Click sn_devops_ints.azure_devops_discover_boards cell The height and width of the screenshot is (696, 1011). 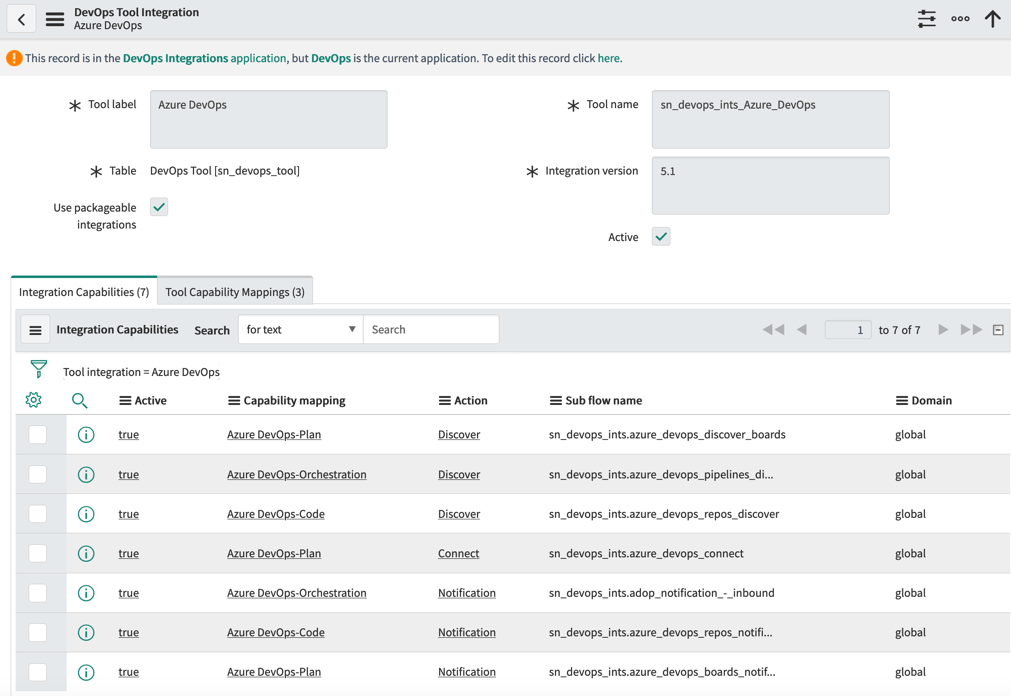pyautogui.click(x=667, y=435)
